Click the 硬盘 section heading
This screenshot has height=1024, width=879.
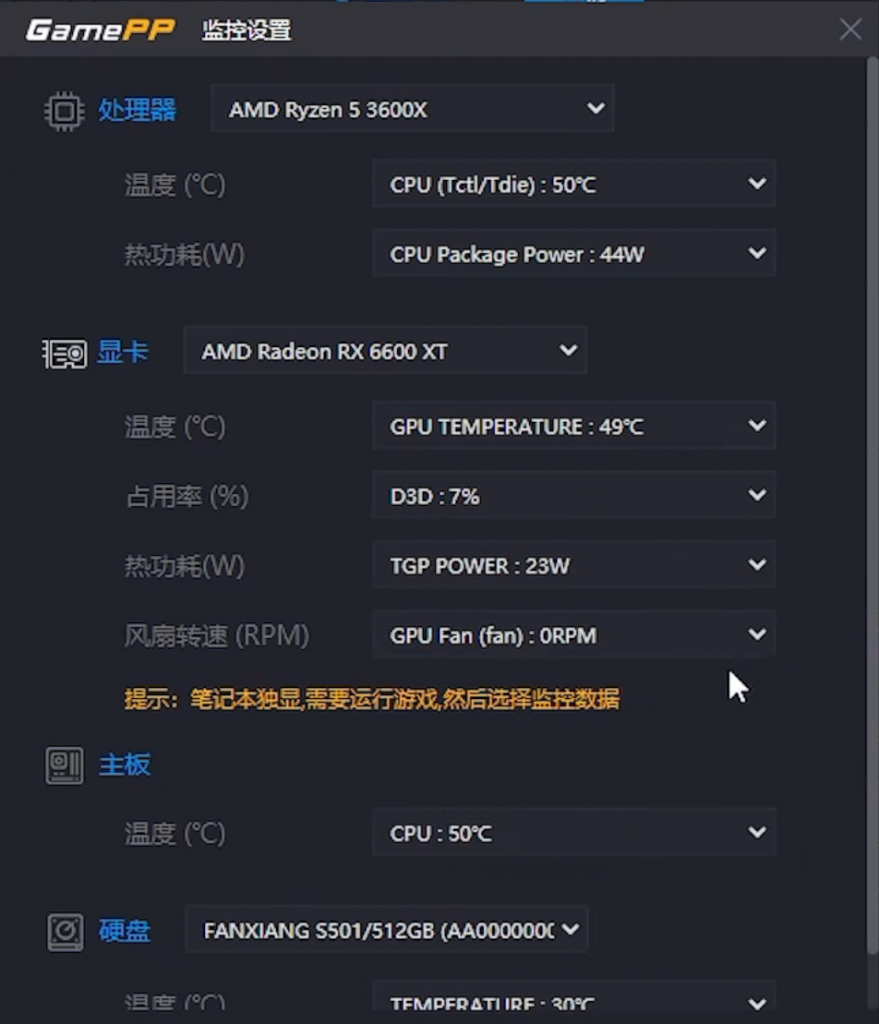(125, 931)
